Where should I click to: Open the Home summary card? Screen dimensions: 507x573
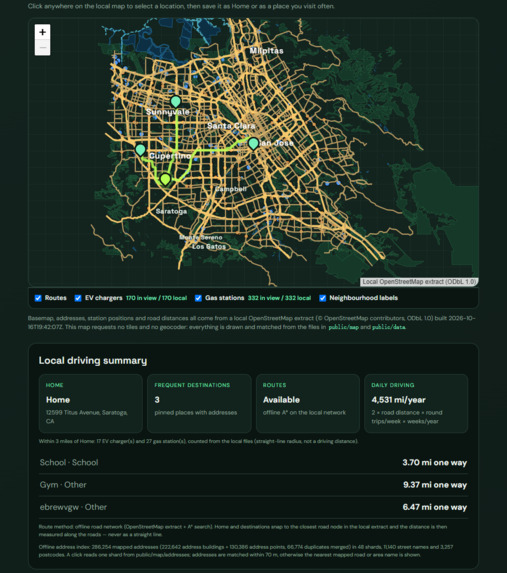click(x=91, y=403)
